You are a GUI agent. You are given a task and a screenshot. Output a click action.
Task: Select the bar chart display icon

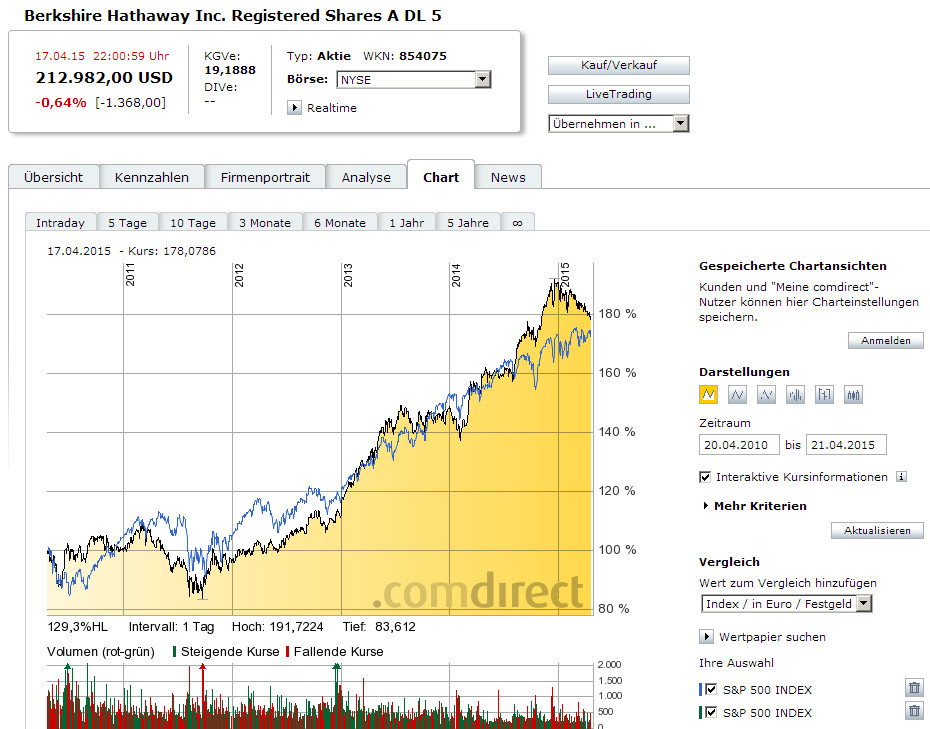(795, 394)
